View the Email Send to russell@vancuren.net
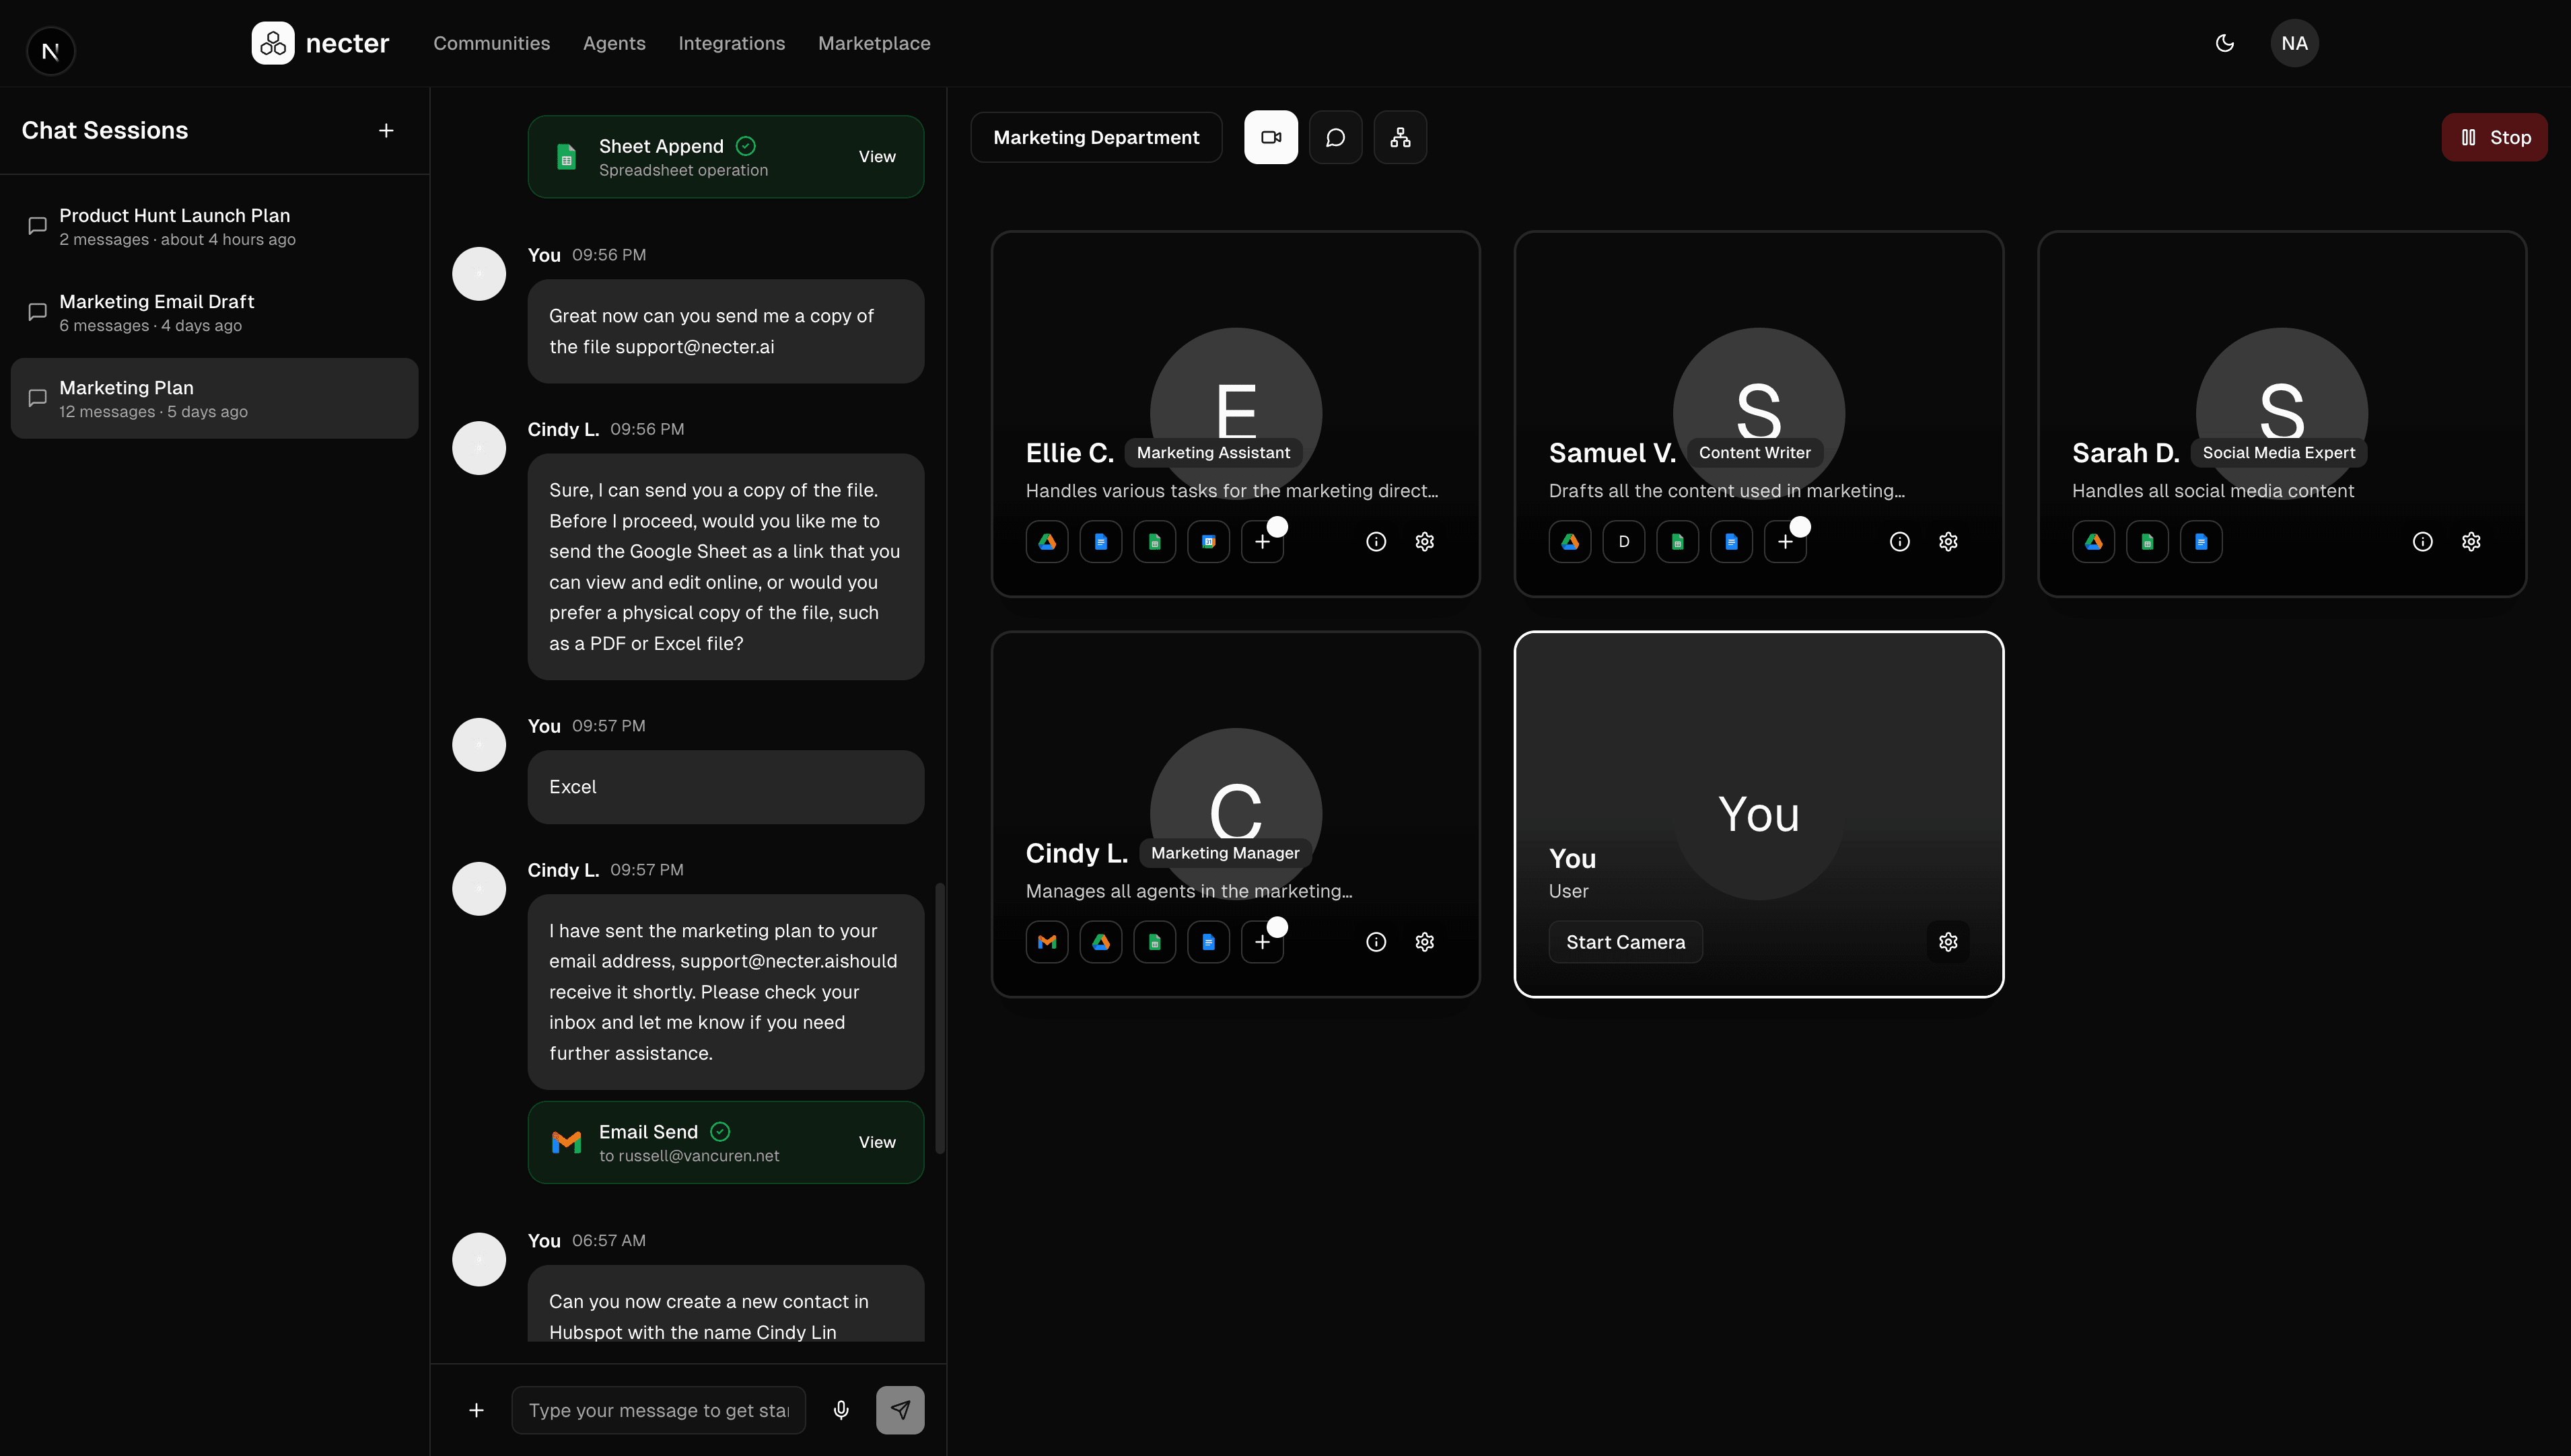This screenshot has height=1456, width=2571. click(877, 1142)
